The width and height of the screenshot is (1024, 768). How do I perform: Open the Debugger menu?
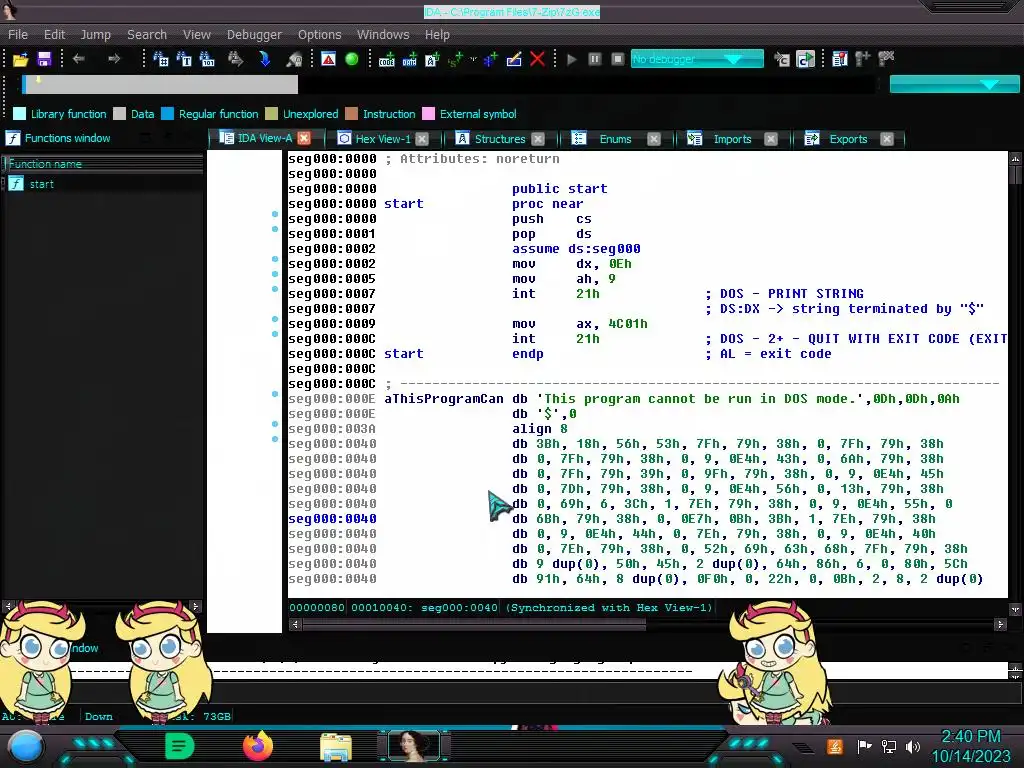[x=254, y=35]
